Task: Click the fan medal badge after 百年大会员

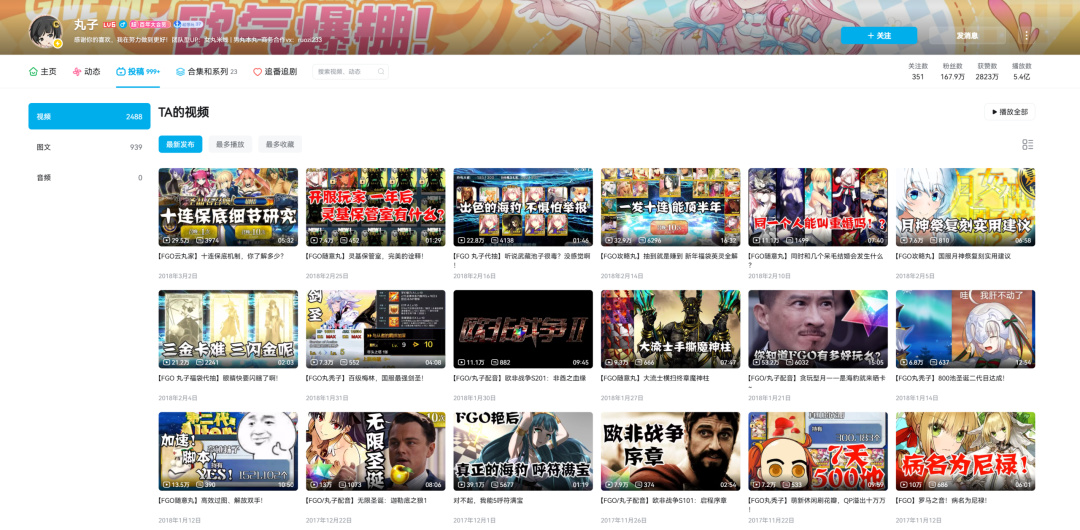Action: tap(187, 24)
